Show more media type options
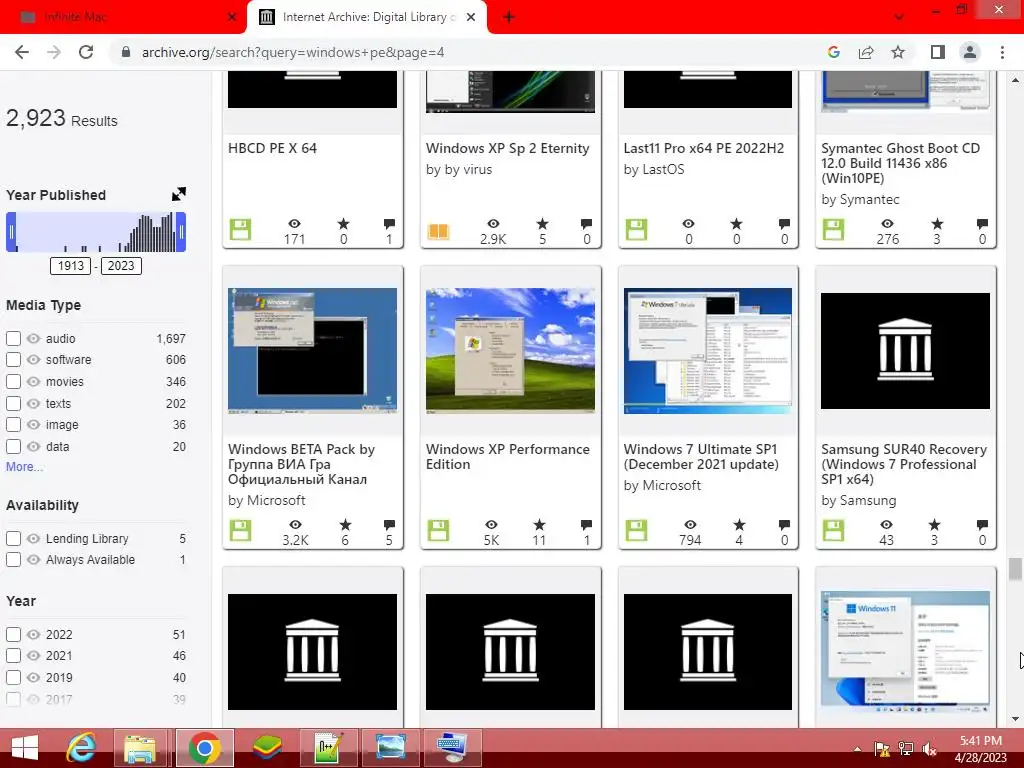The height and width of the screenshot is (768, 1024). [x=24, y=466]
